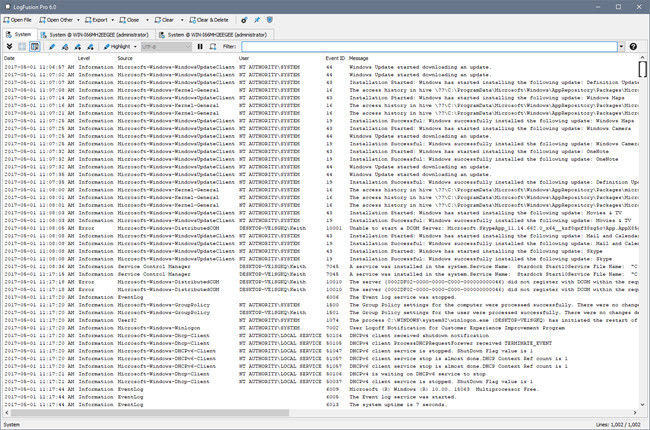Click the horizontal scrollbar right arrow

pos(635,413)
